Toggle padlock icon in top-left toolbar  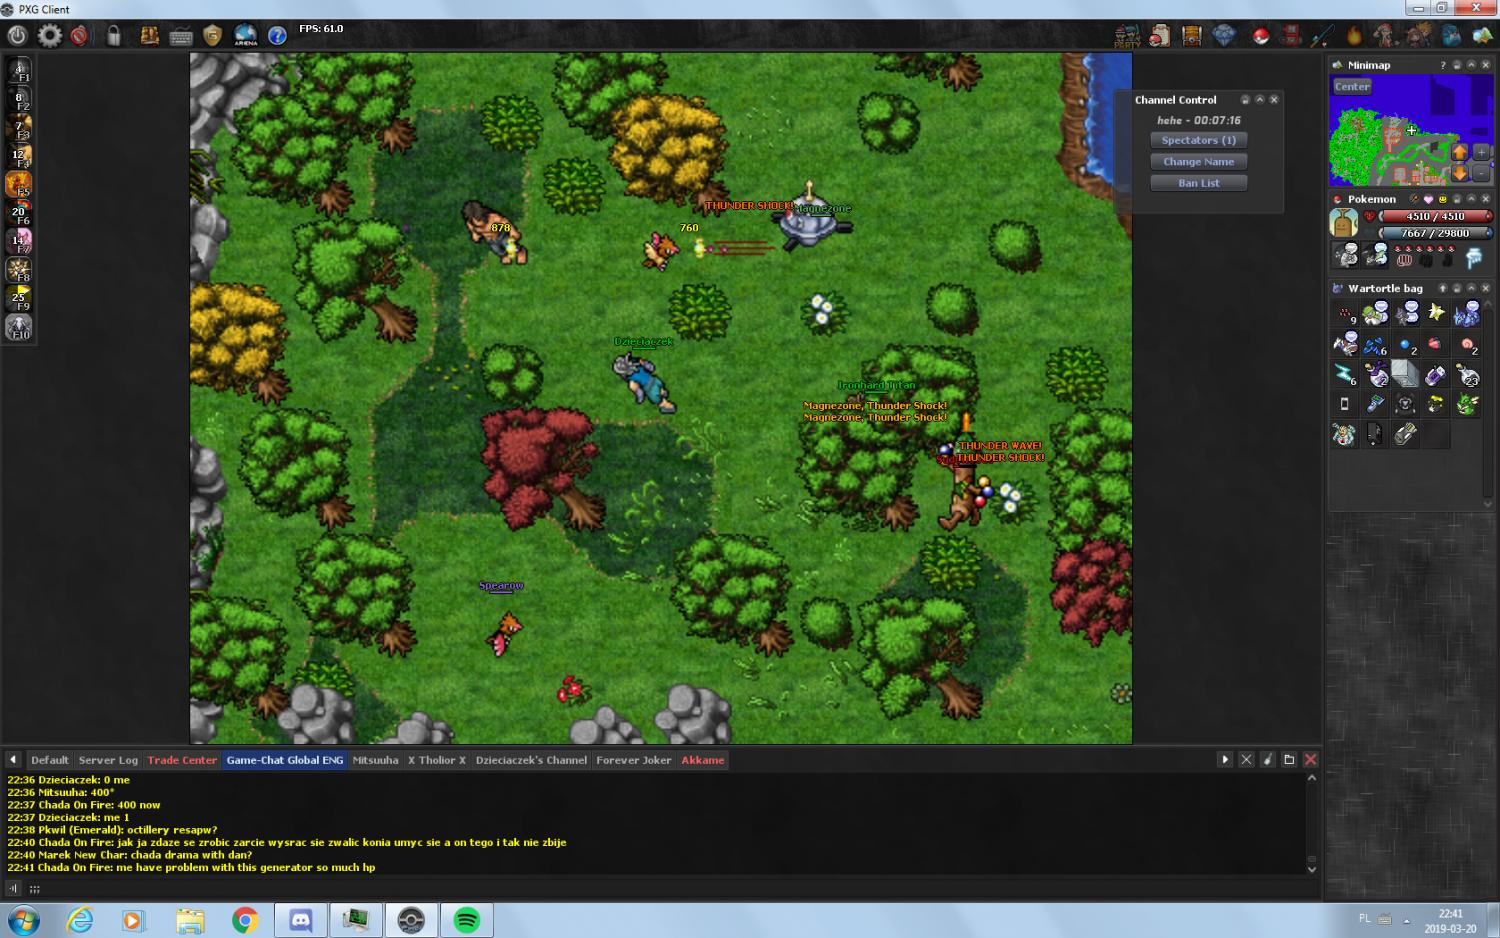[114, 36]
